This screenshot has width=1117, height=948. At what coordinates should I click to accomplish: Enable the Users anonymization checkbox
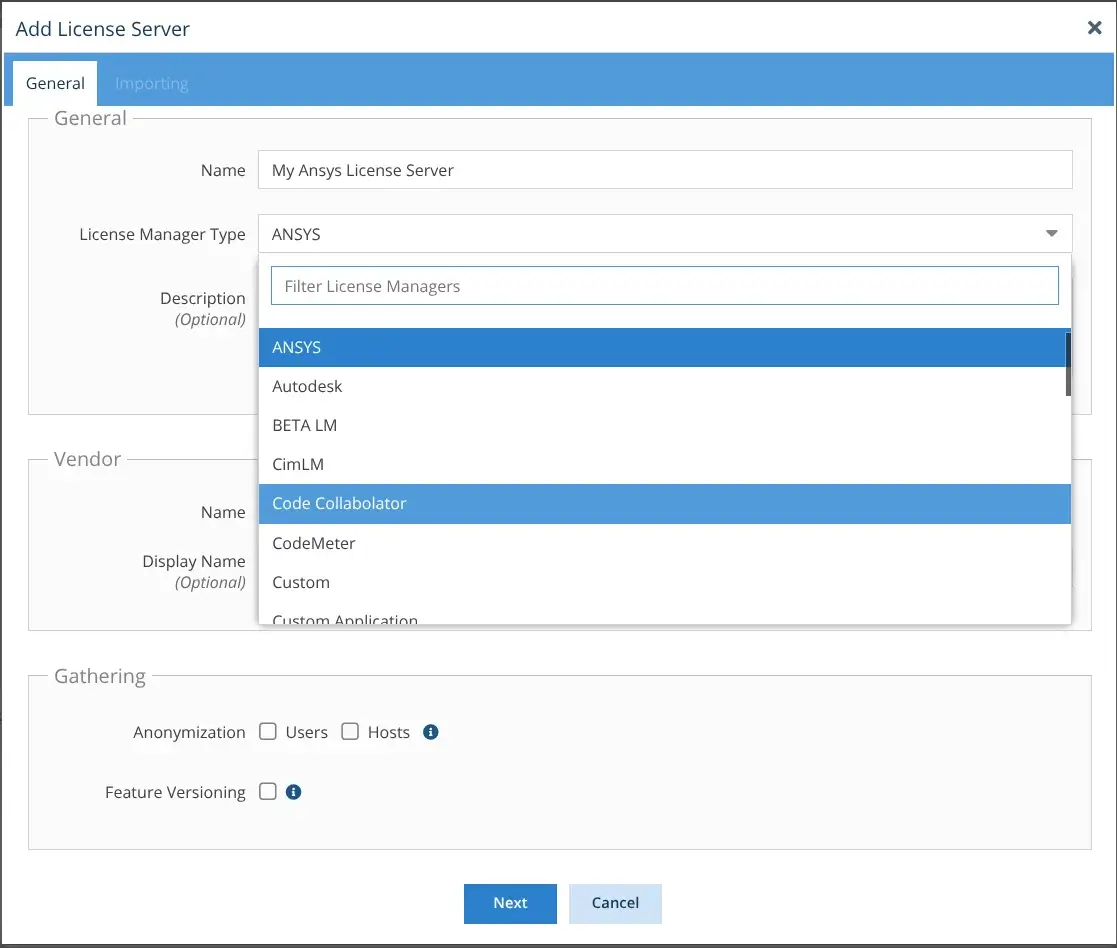pos(267,731)
